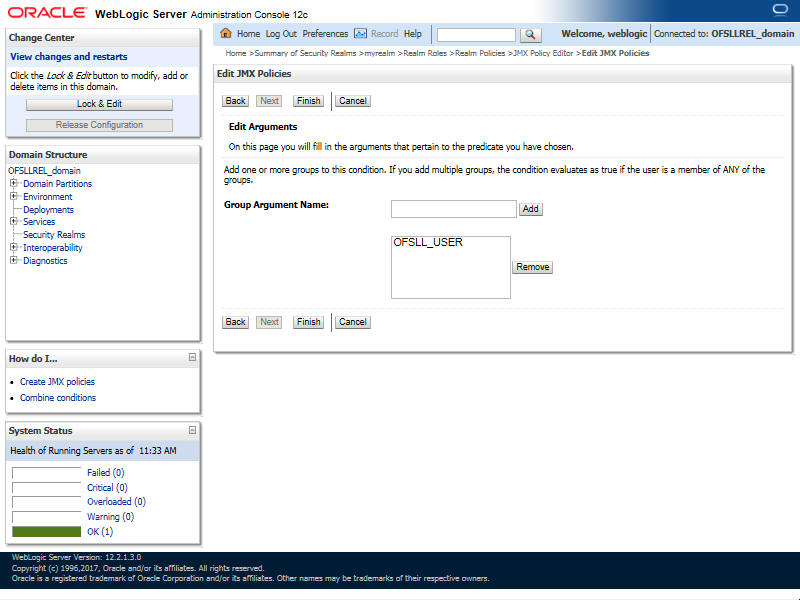The height and width of the screenshot is (600, 800).
Task: Click the bottom Finish button
Action: 308,322
